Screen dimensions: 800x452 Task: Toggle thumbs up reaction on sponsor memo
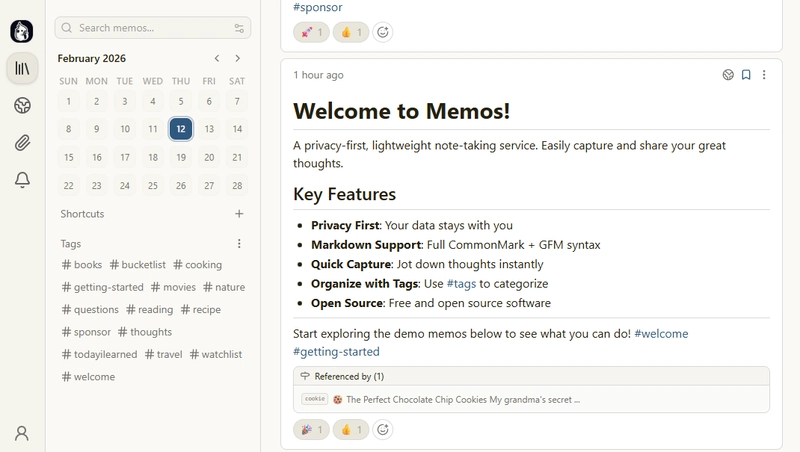click(350, 32)
